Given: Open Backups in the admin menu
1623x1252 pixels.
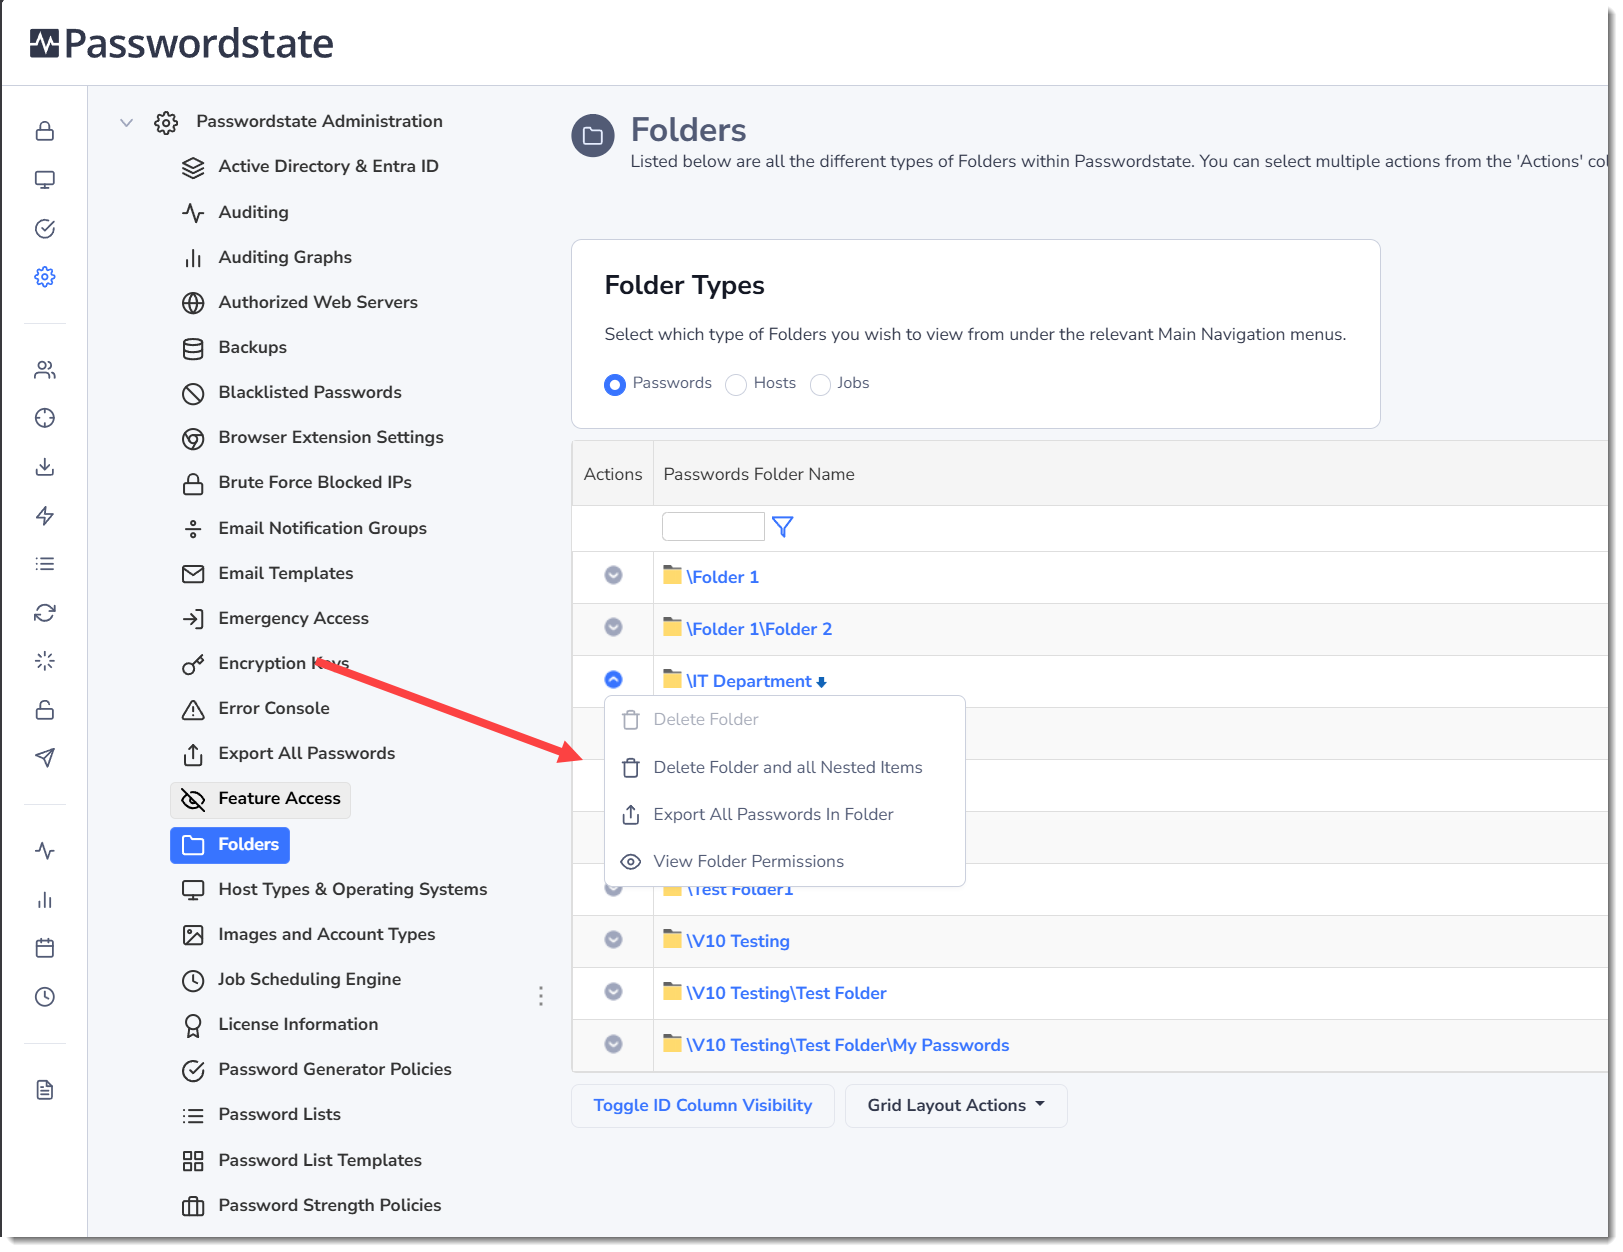Looking at the screenshot, I should click(x=235, y=348).
